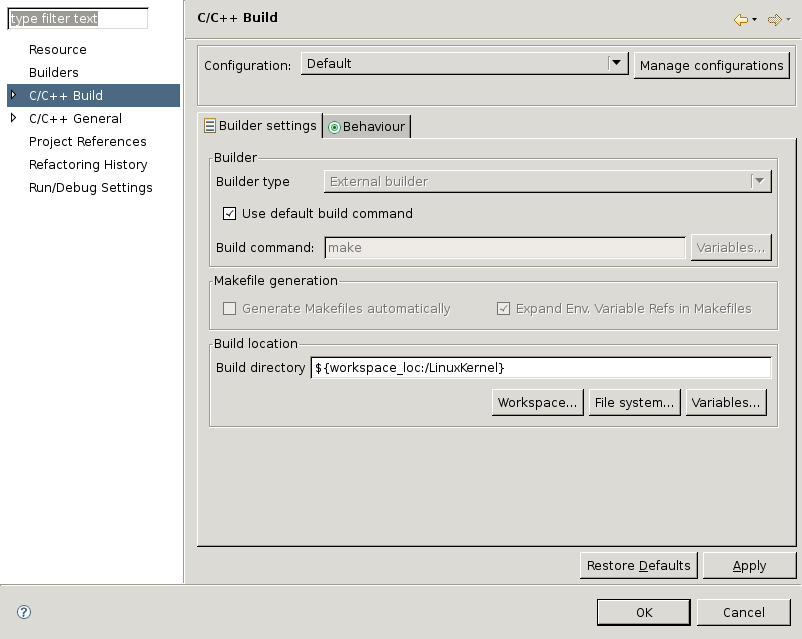Click the back navigation arrow icon
This screenshot has height=639, width=802.
pyautogui.click(x=740, y=20)
